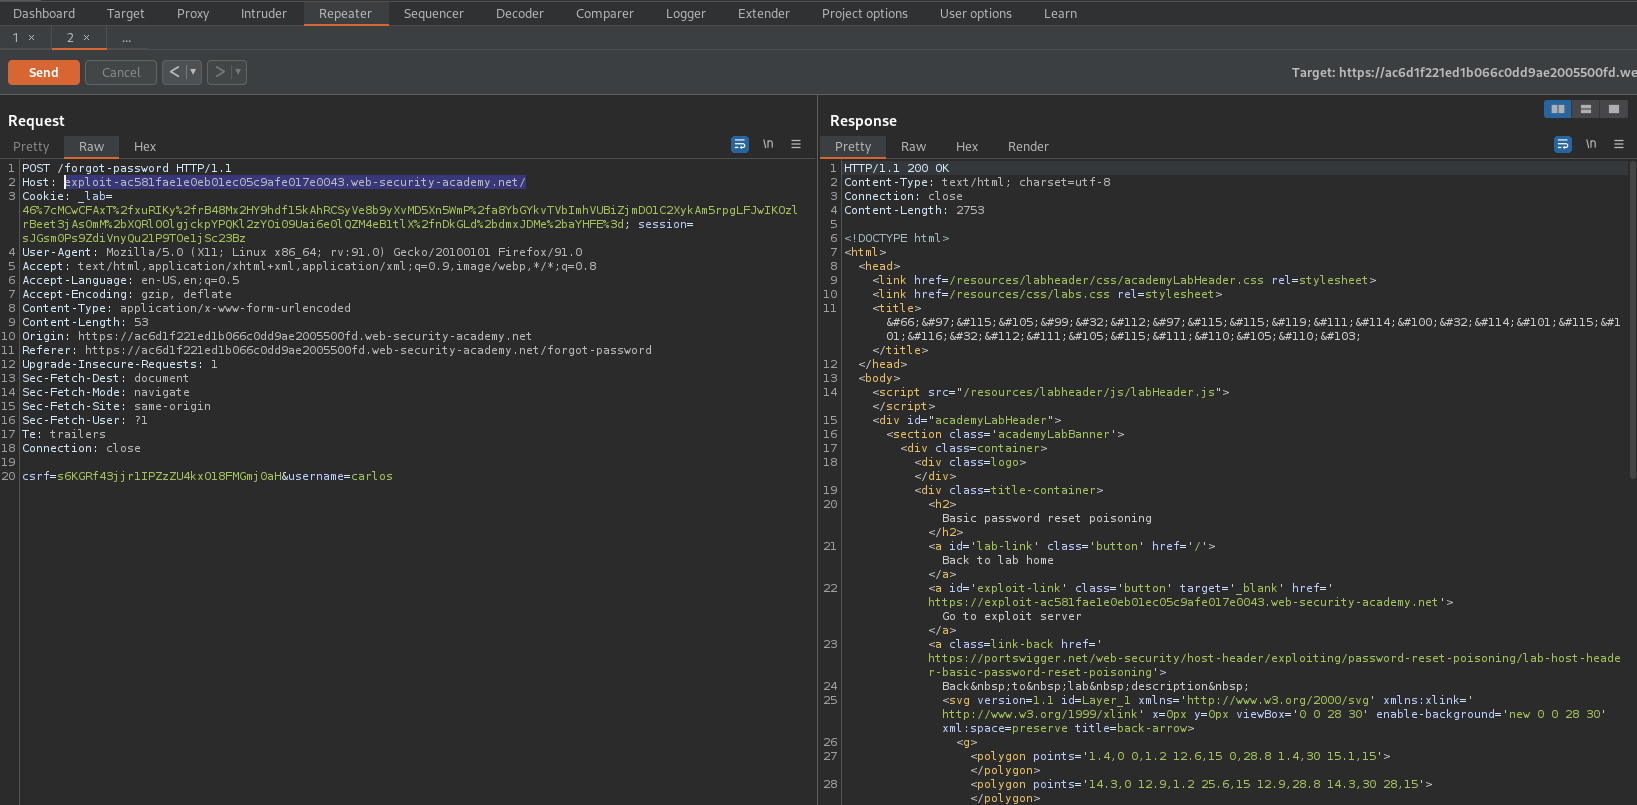This screenshot has height=805, width=1637.
Task: Close Repeater request tab 2
Action: (x=86, y=37)
